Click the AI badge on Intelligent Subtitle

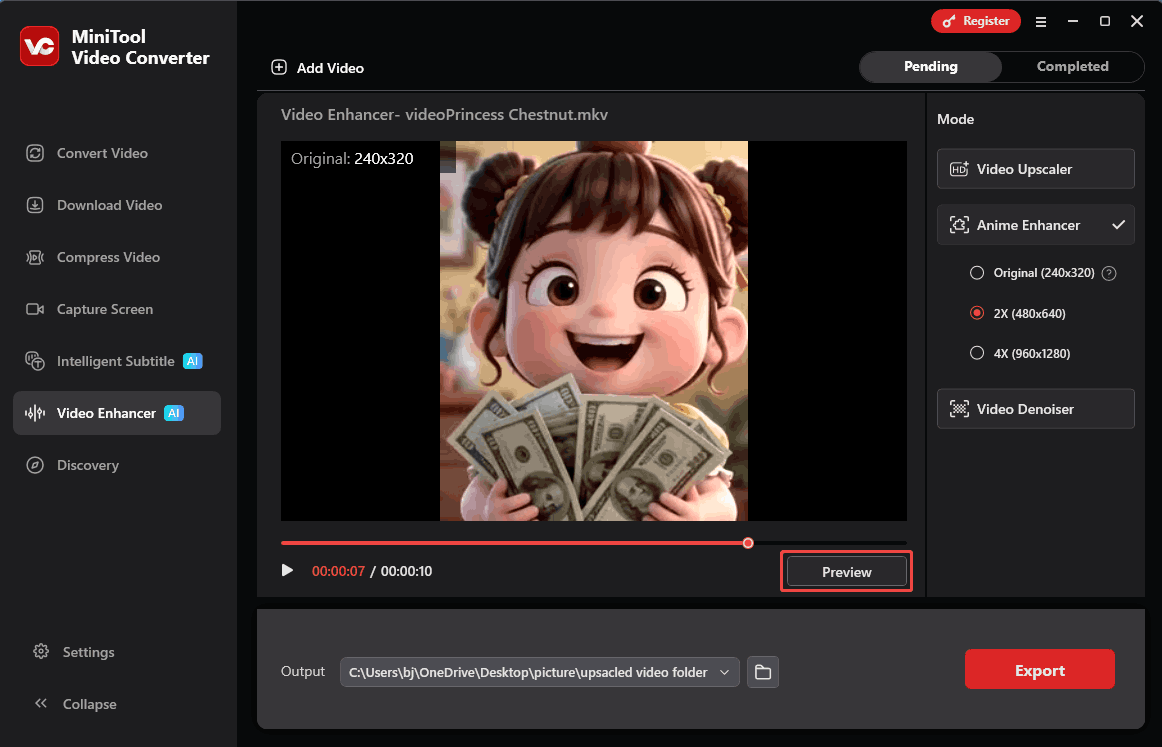[193, 361]
